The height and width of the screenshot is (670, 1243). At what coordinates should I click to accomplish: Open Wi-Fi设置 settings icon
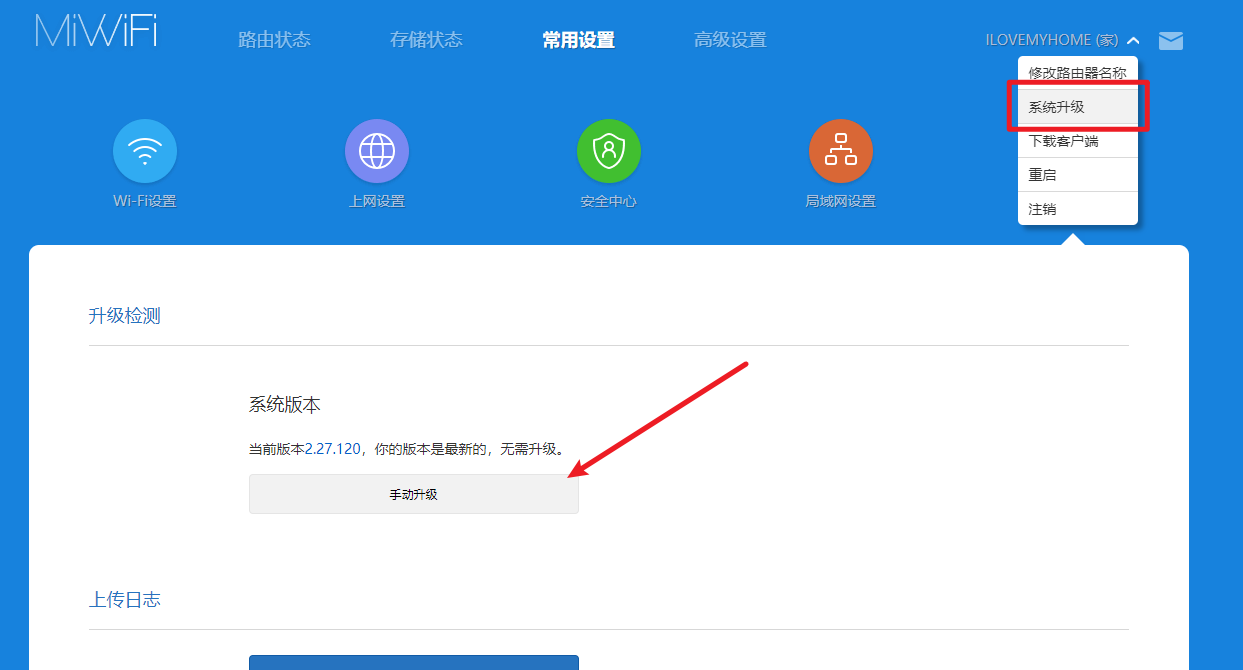[x=144, y=150]
